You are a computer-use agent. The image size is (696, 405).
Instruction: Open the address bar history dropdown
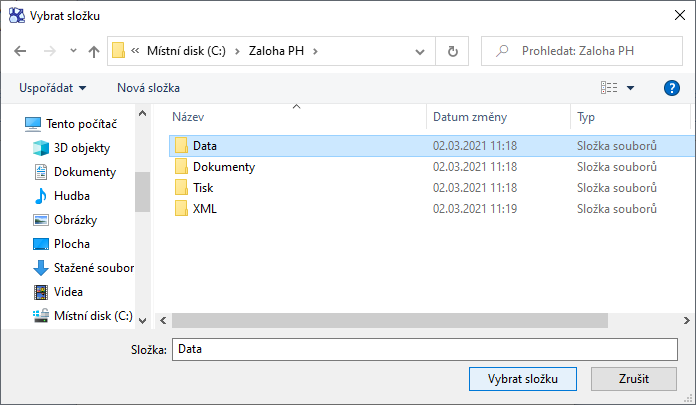[x=420, y=51]
